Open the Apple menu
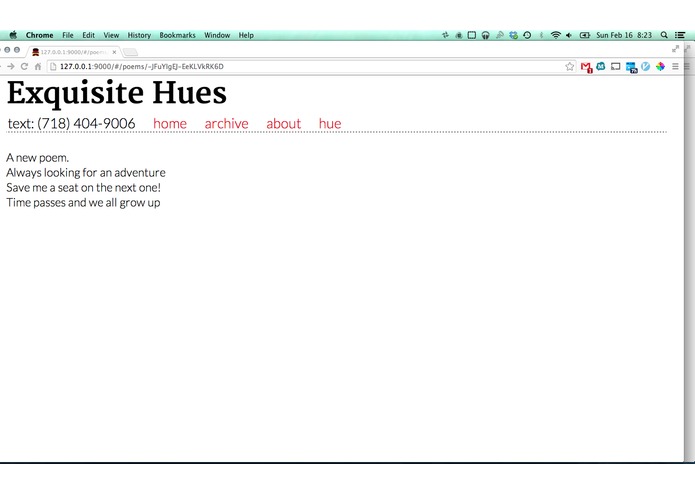Screen dimensions: 695x494 pyautogui.click(x=13, y=35)
